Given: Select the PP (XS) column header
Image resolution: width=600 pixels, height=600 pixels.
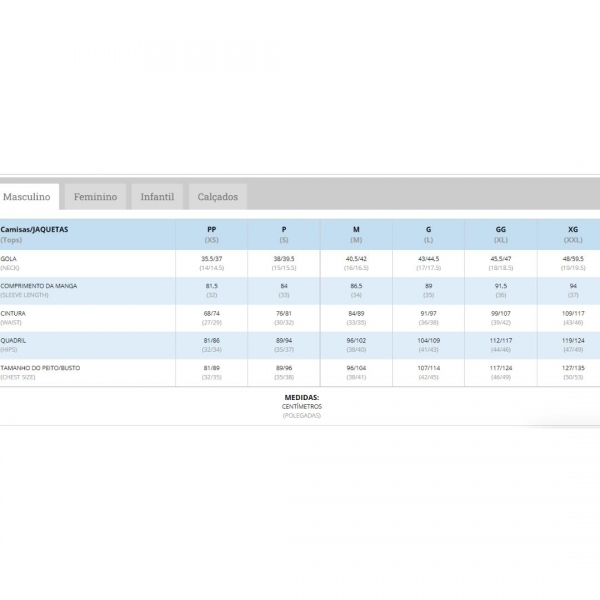Looking at the screenshot, I should point(212,234).
